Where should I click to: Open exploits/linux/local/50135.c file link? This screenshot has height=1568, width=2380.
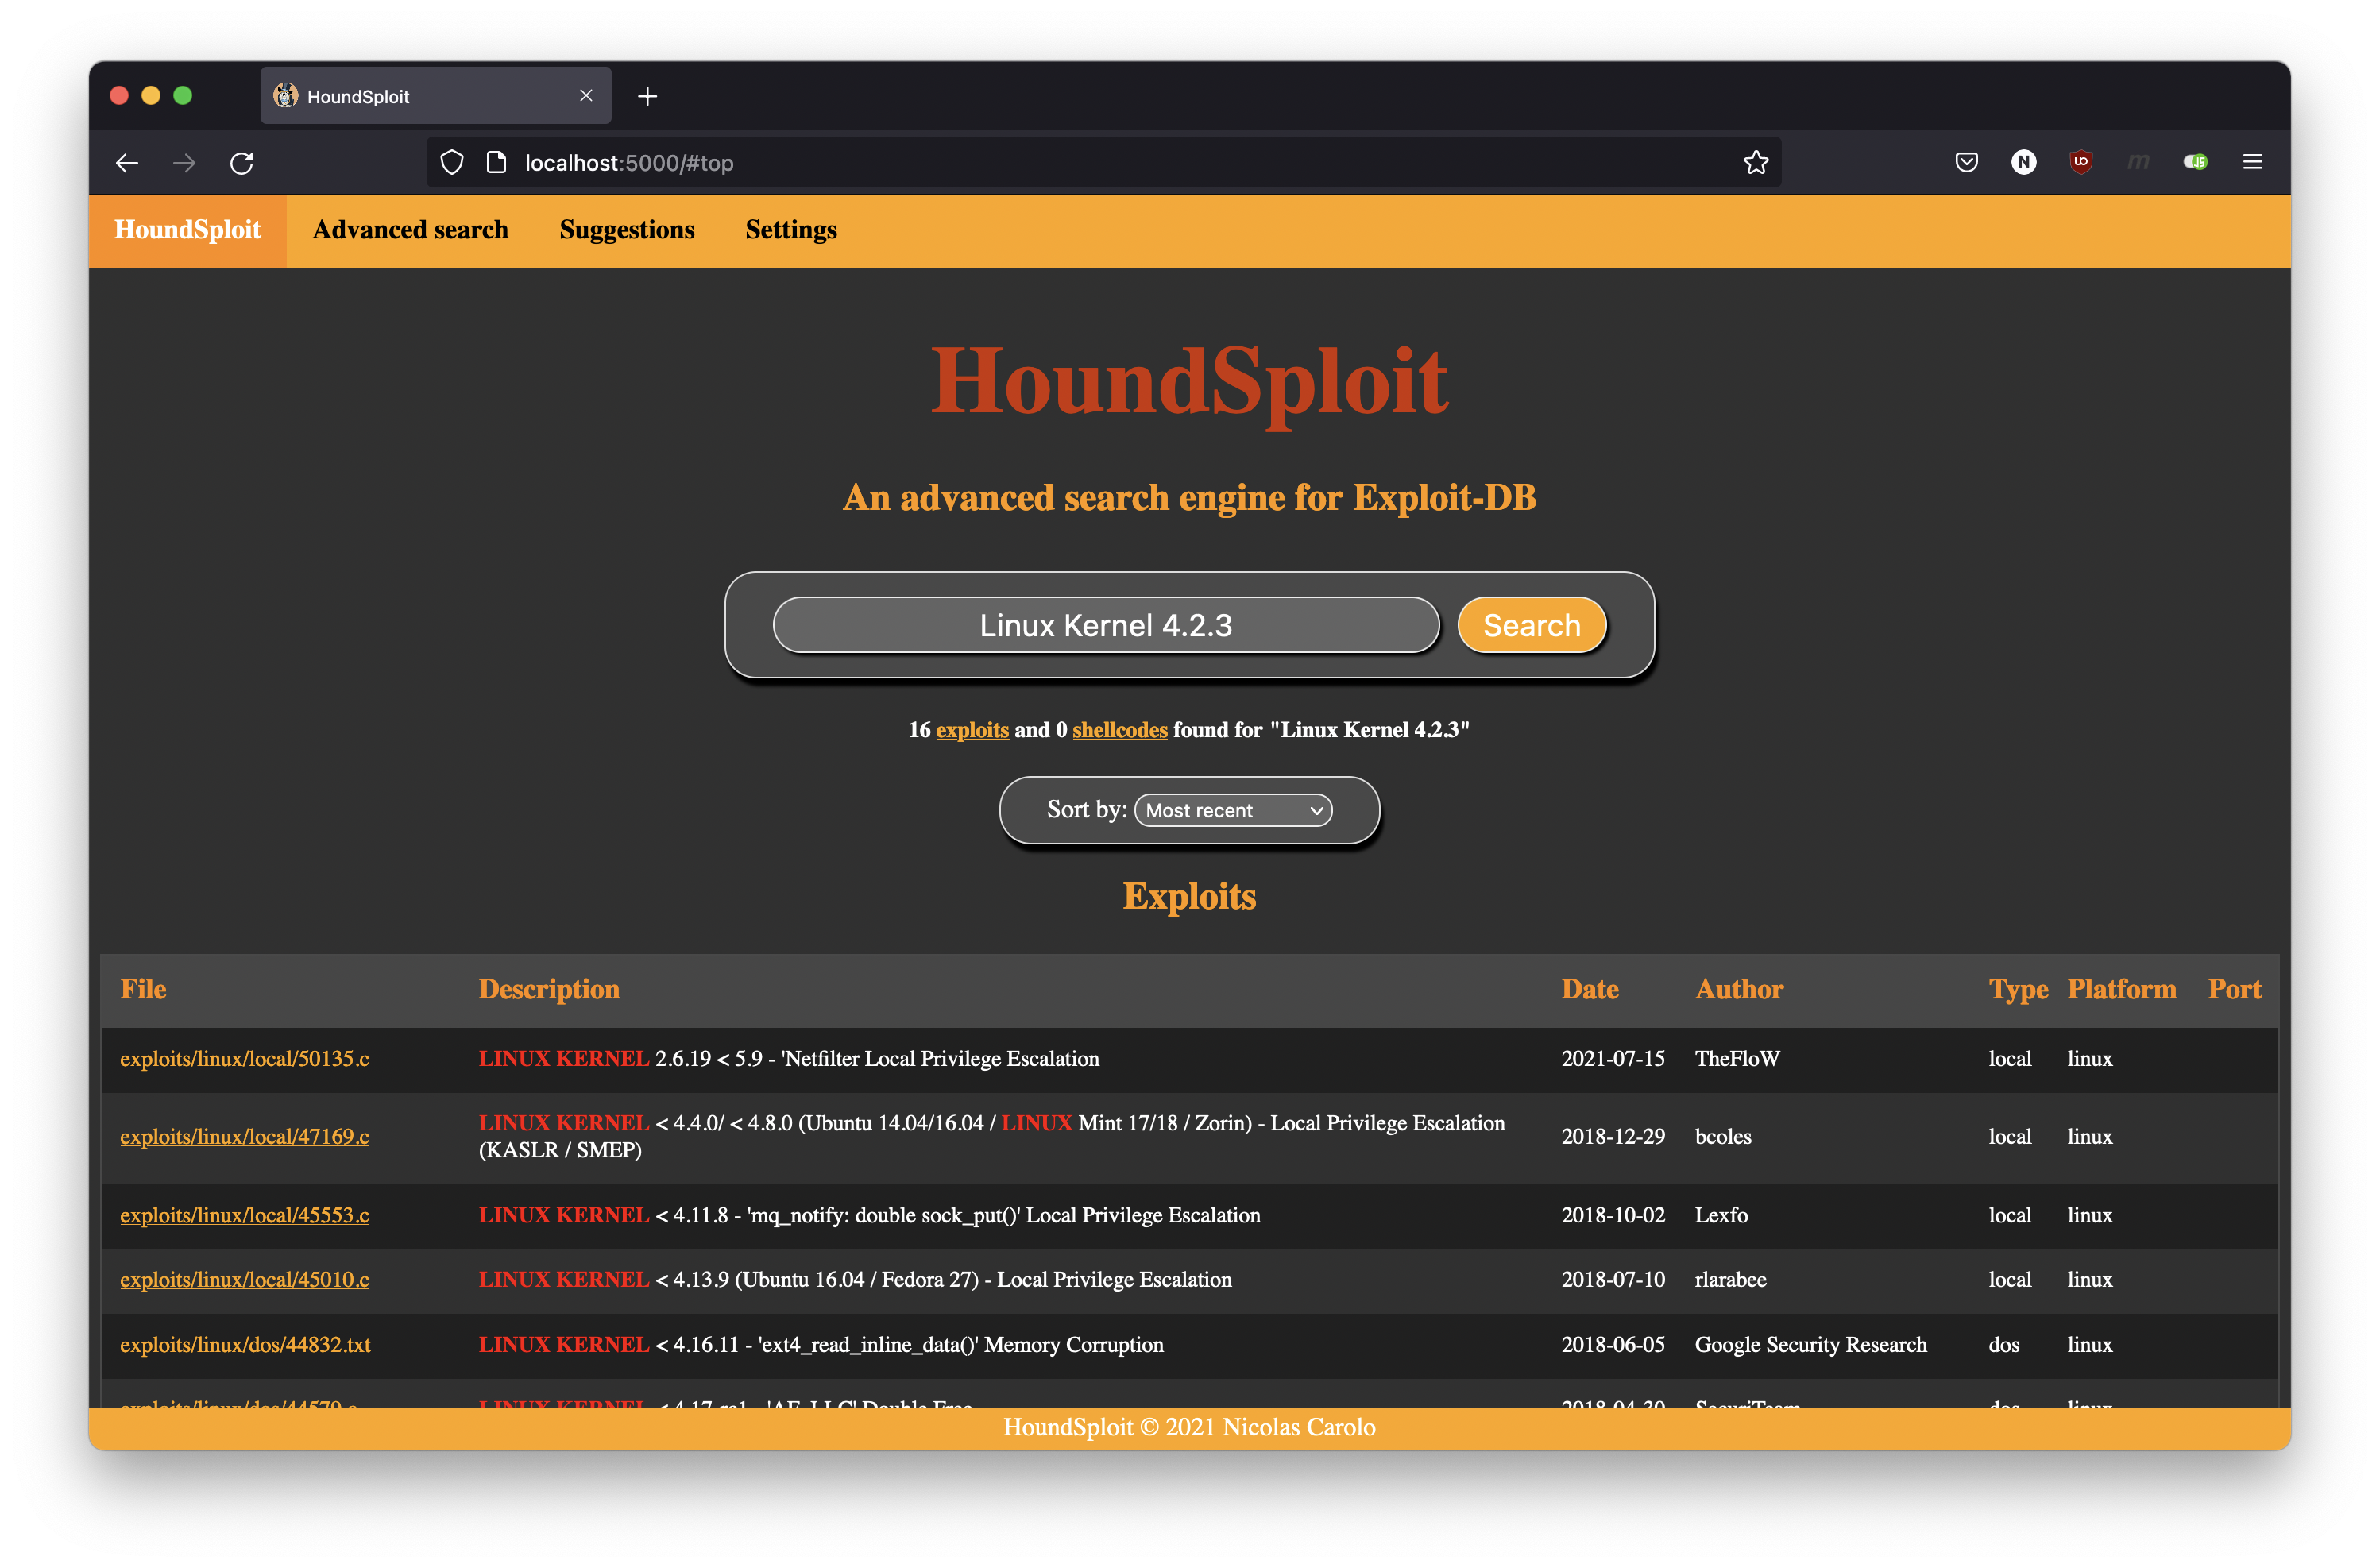[x=244, y=1059]
